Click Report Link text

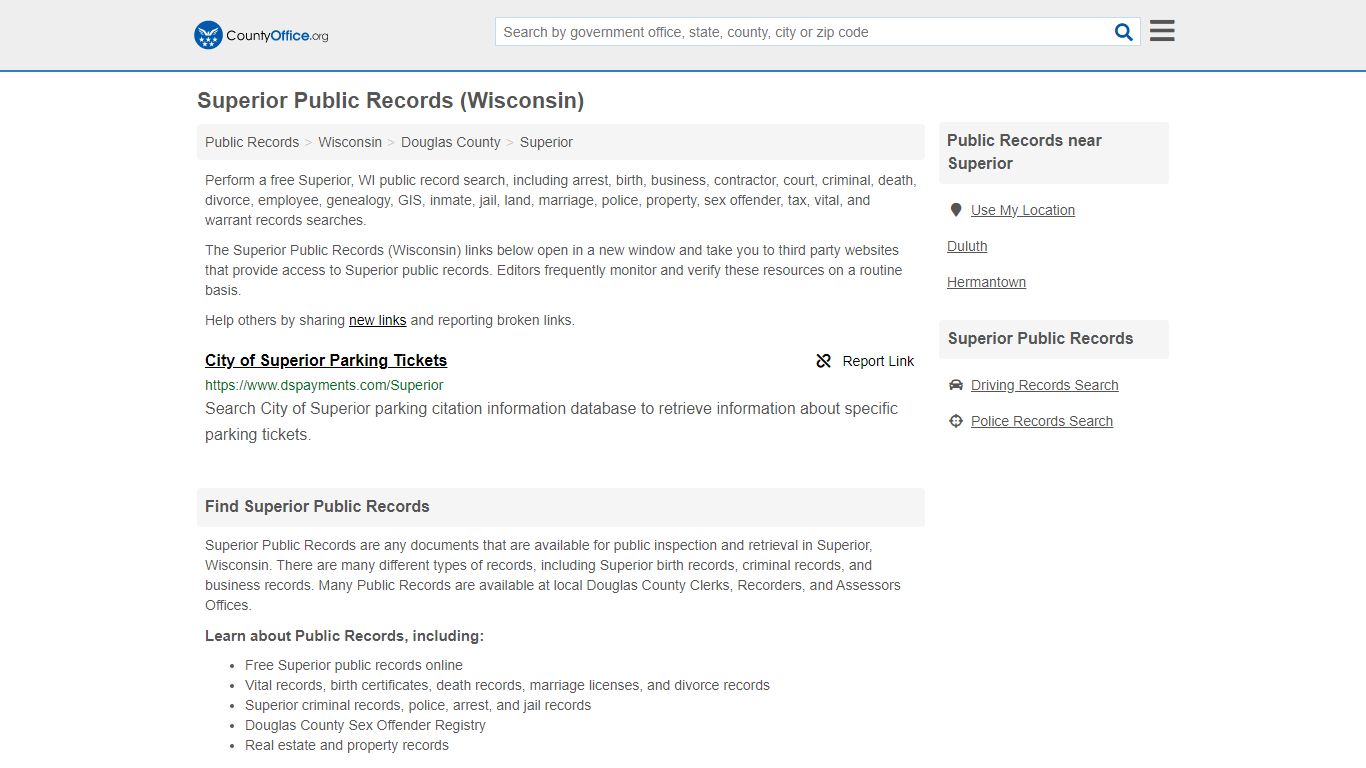(x=878, y=361)
